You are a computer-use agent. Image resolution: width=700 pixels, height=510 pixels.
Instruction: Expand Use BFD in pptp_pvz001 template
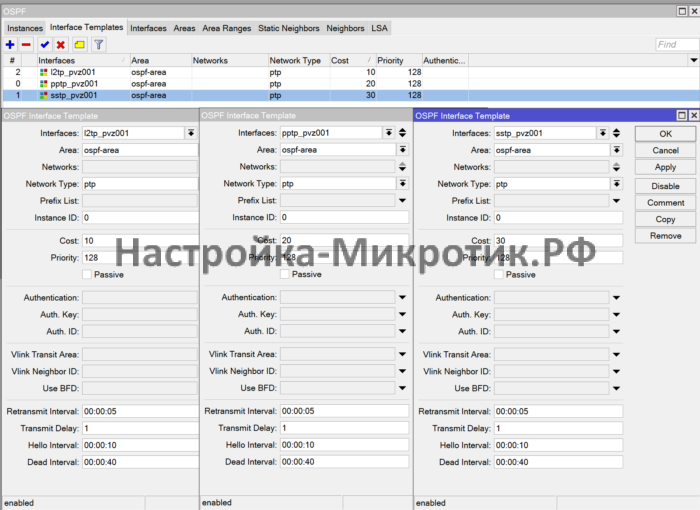pyautogui.click(x=402, y=388)
